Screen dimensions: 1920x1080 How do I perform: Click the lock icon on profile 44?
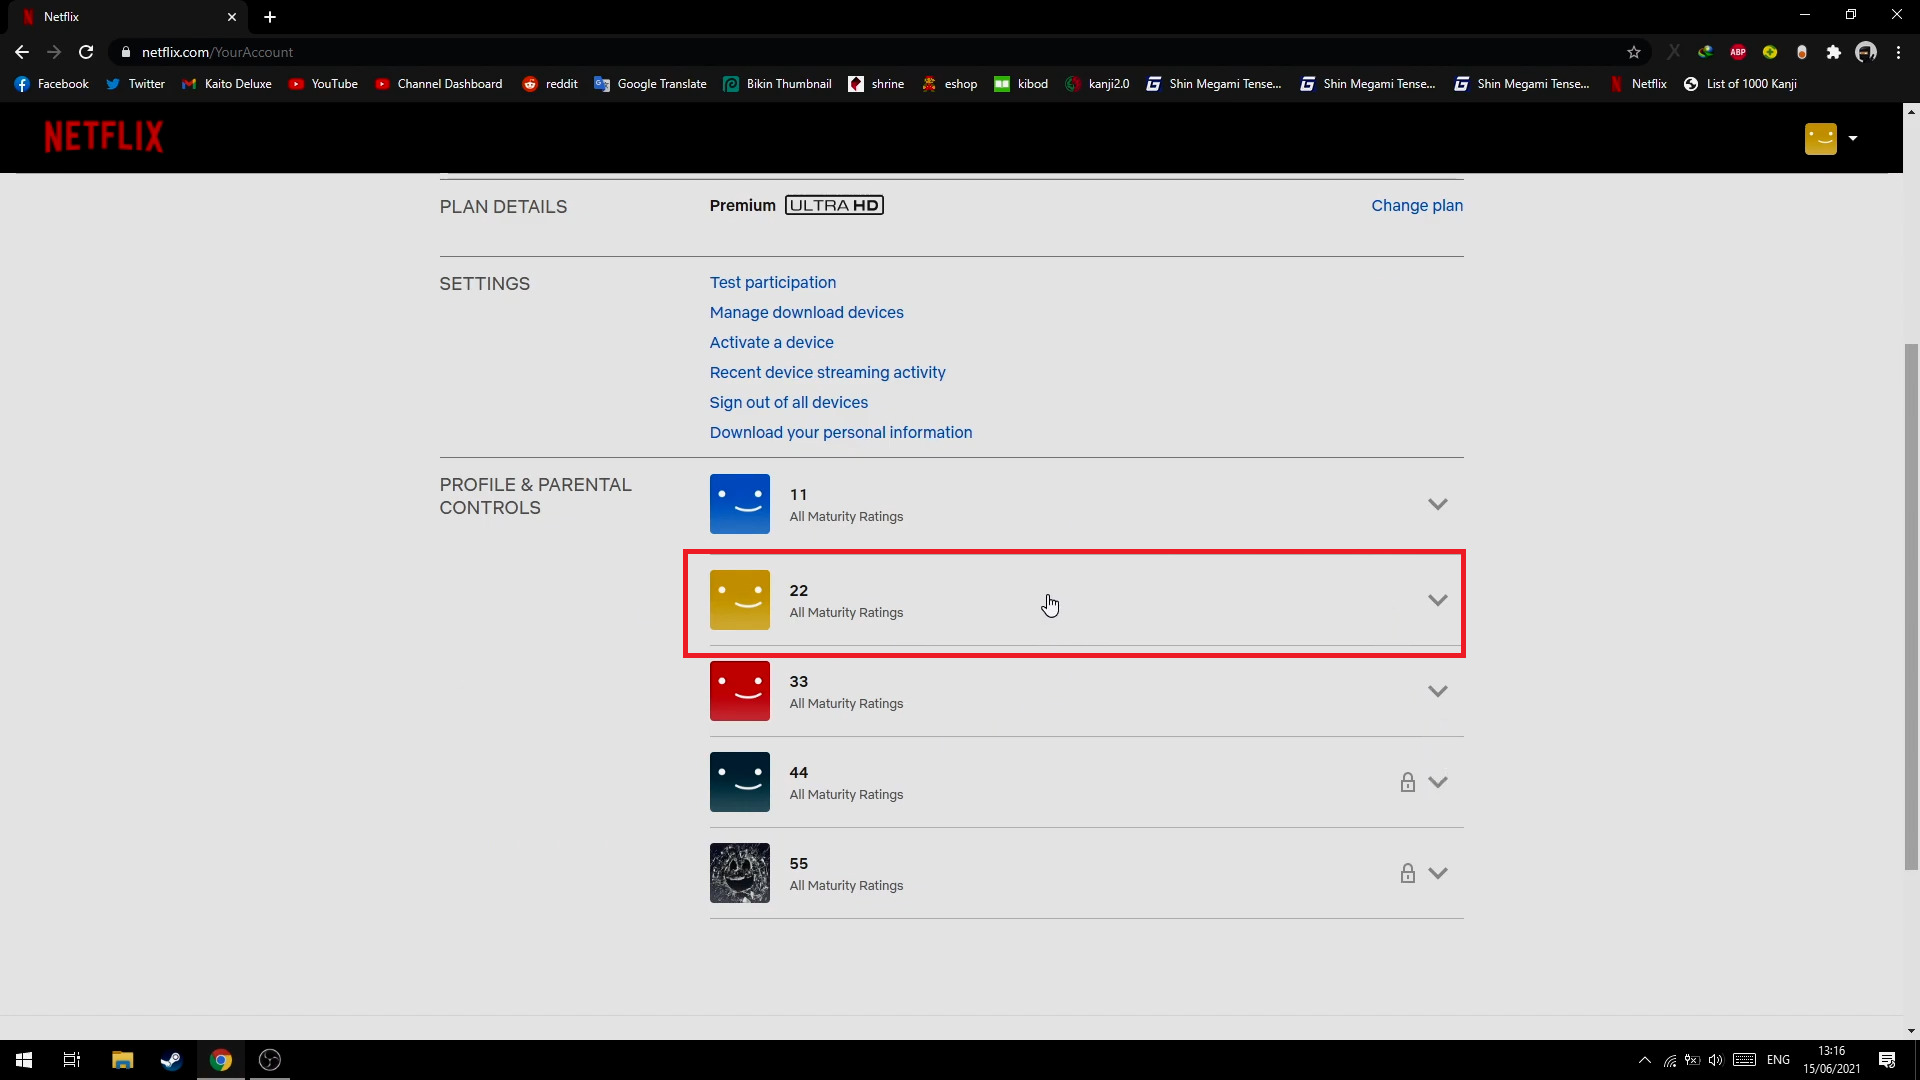coord(1407,782)
